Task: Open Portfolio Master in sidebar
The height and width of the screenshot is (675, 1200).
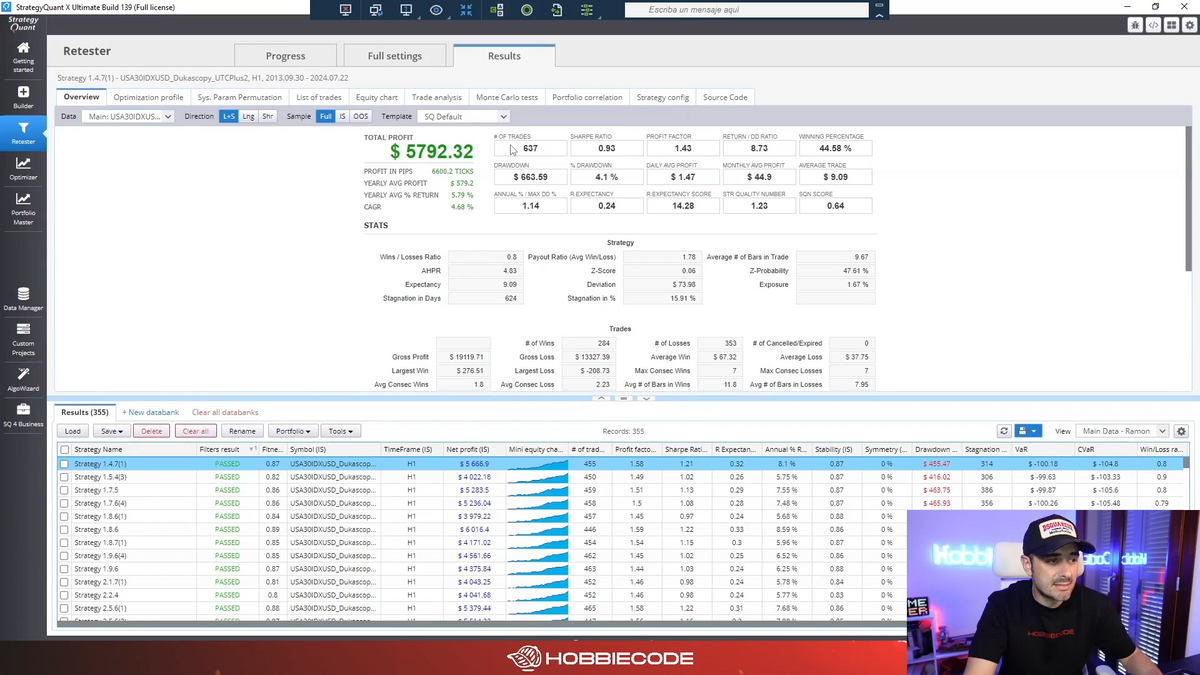Action: (x=23, y=208)
